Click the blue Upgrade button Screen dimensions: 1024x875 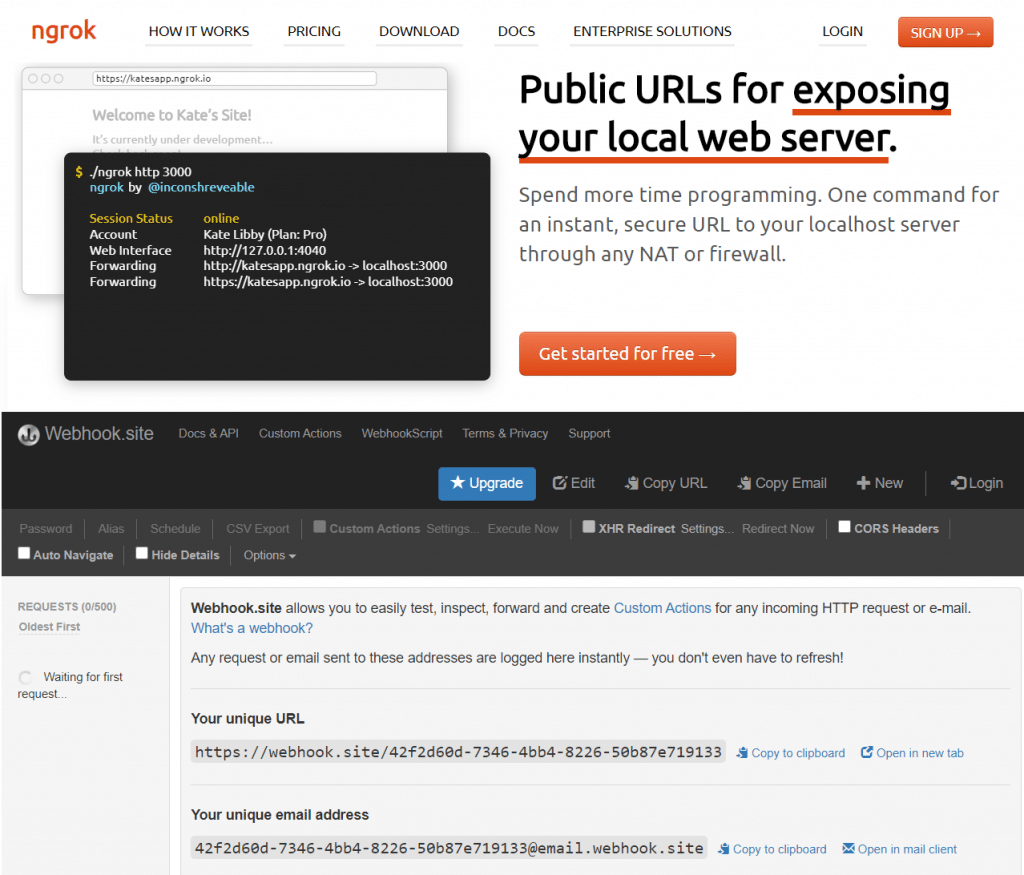click(x=487, y=484)
